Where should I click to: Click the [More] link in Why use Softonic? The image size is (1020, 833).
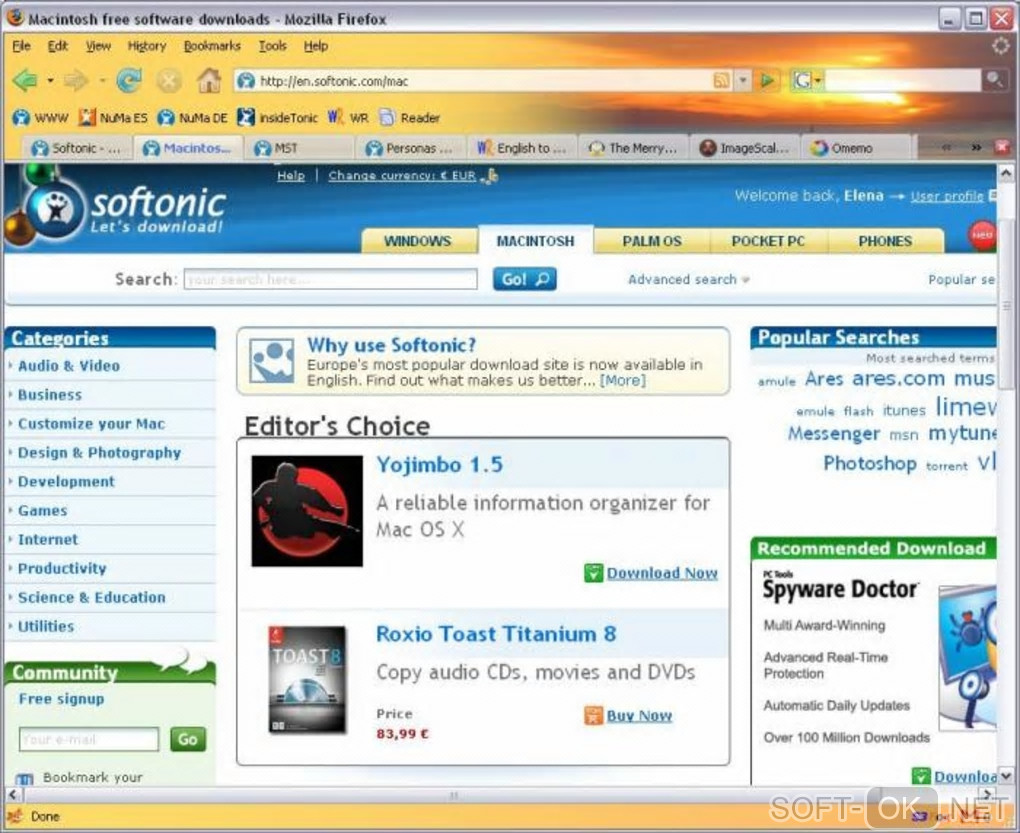coord(623,380)
